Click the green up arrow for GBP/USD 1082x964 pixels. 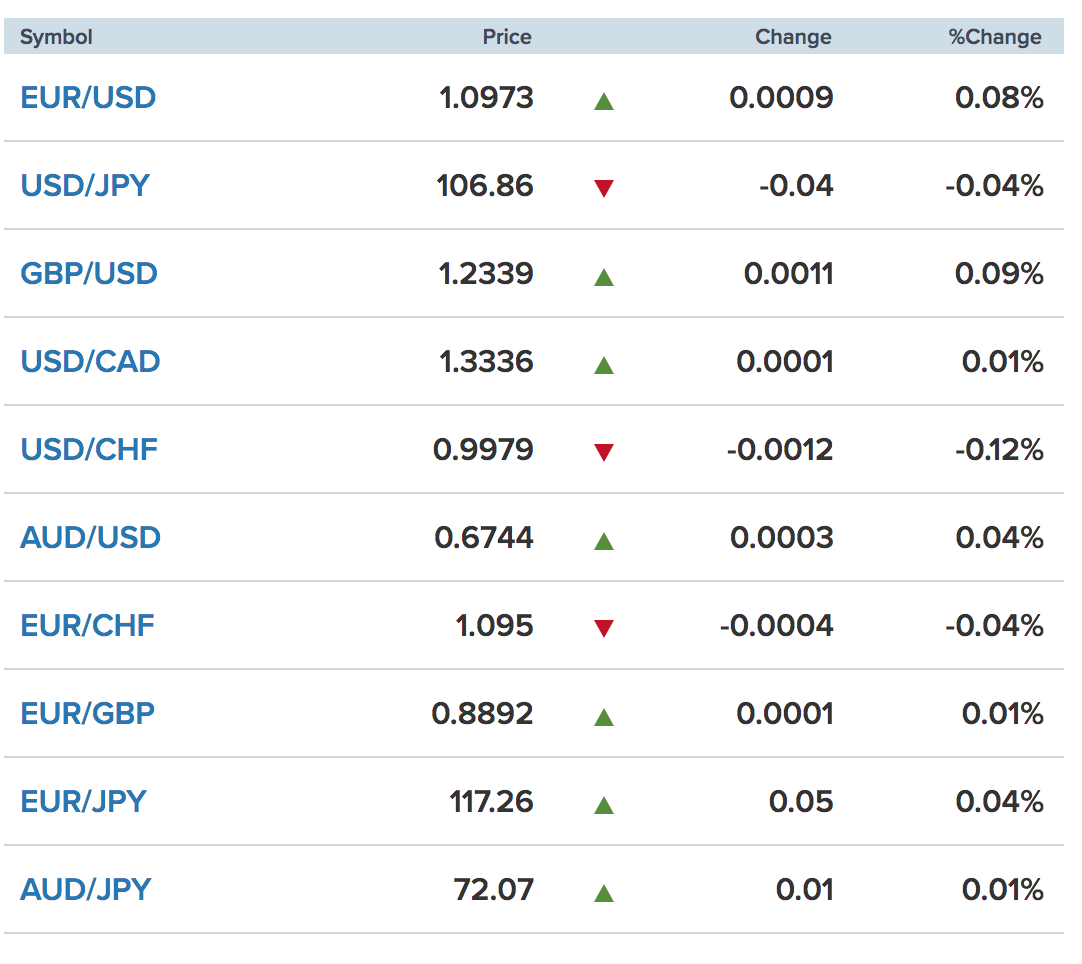(604, 277)
